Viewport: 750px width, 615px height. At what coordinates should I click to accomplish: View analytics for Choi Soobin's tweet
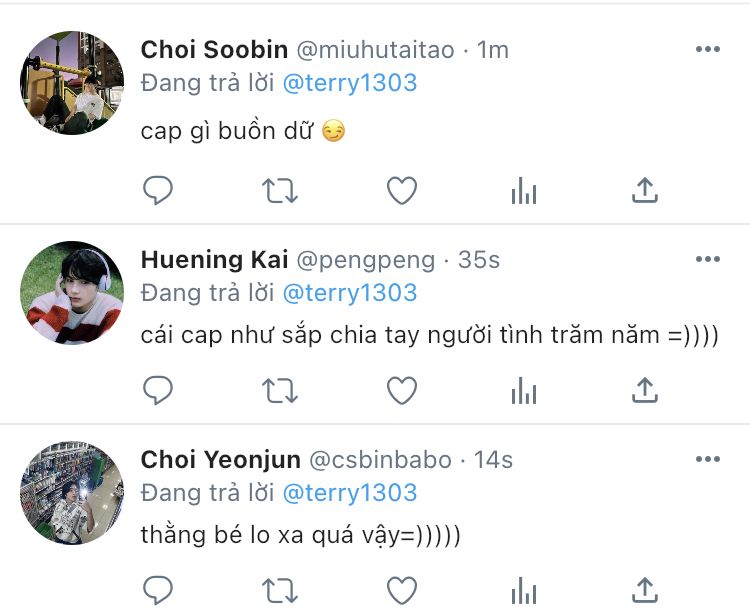coord(524,191)
